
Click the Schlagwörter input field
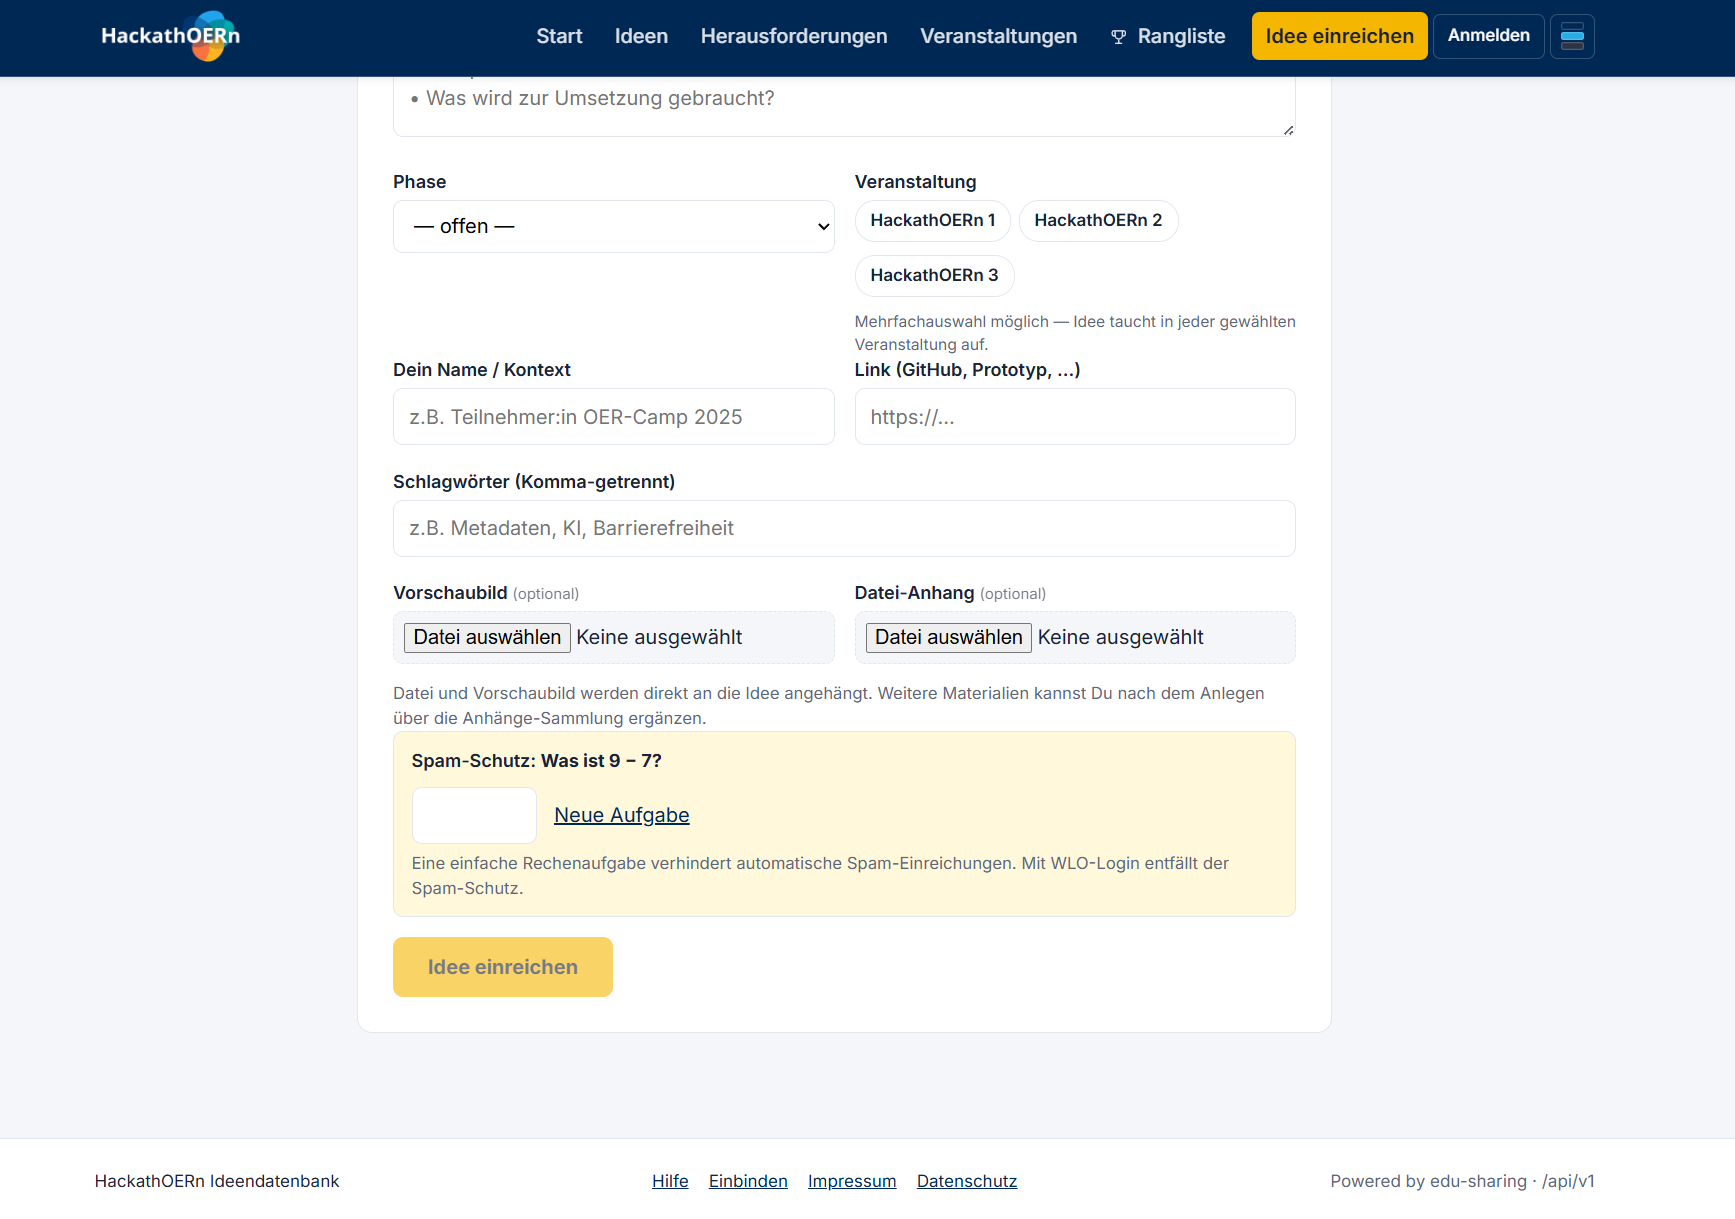pos(844,528)
